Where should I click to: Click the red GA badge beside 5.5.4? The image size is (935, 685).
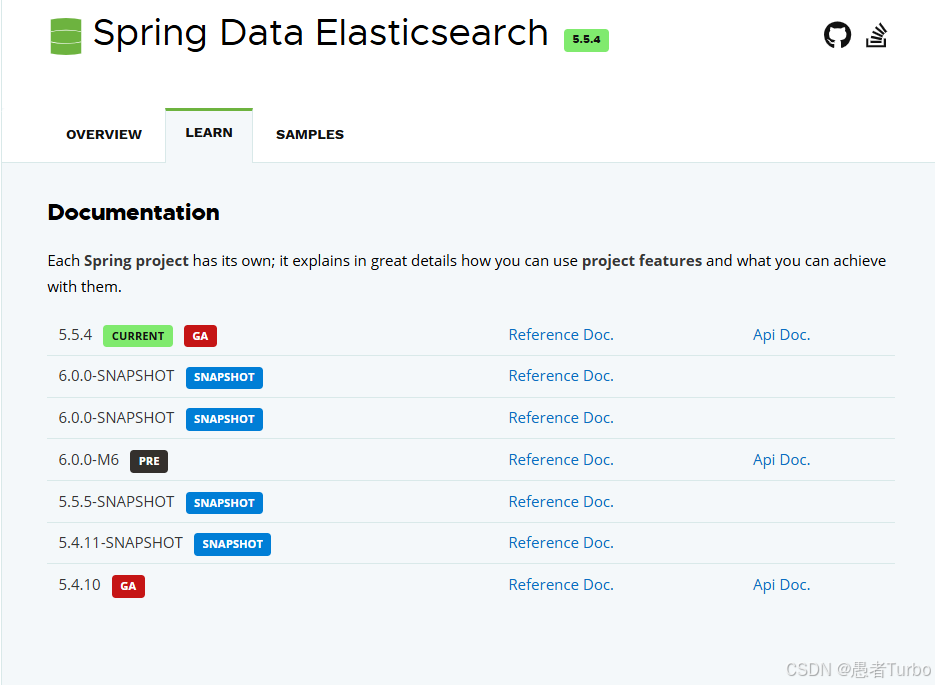[200, 336]
